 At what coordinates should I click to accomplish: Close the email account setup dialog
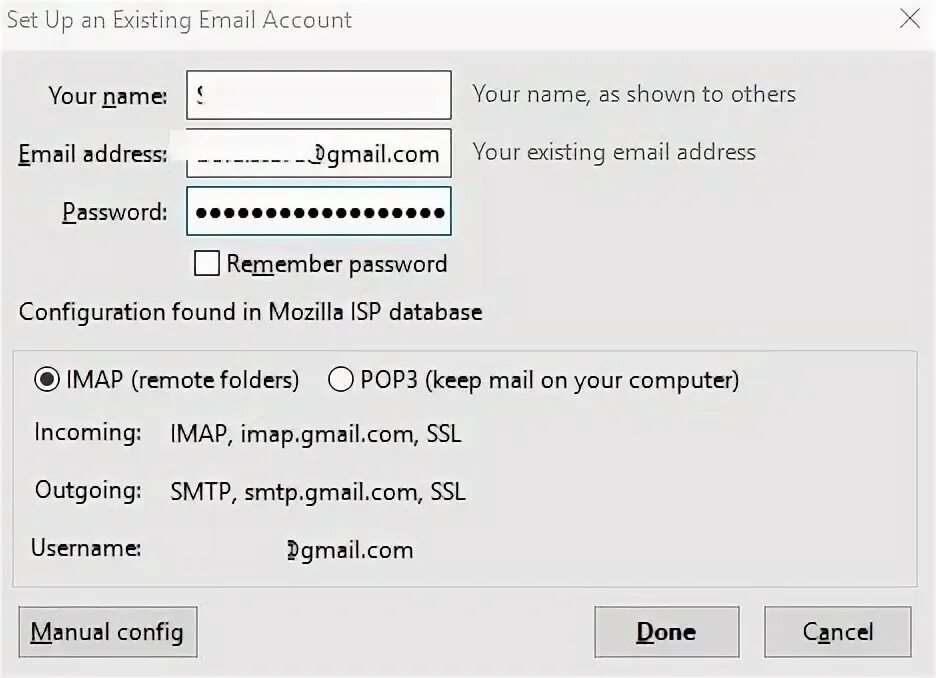[909, 19]
